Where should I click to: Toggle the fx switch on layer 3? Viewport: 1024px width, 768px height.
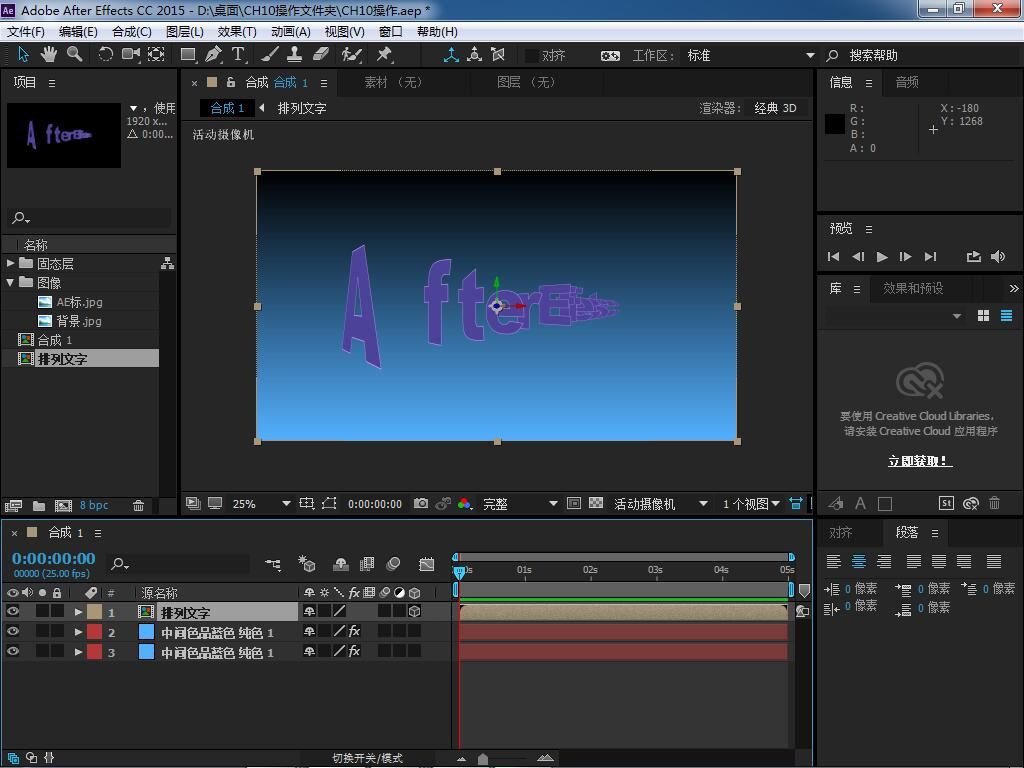(354, 651)
